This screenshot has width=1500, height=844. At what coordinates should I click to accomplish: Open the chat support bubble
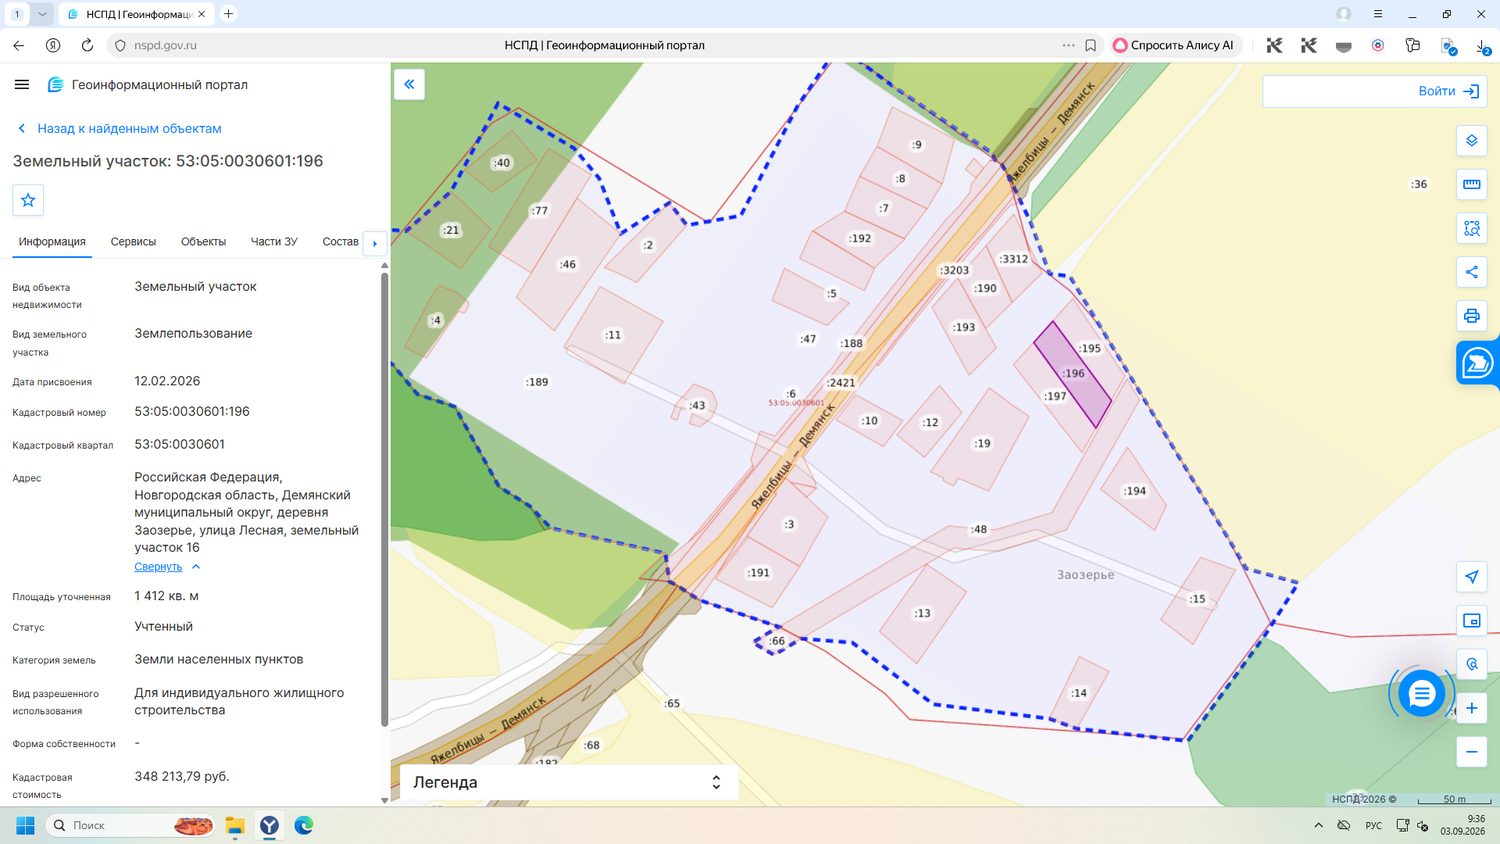point(1421,693)
